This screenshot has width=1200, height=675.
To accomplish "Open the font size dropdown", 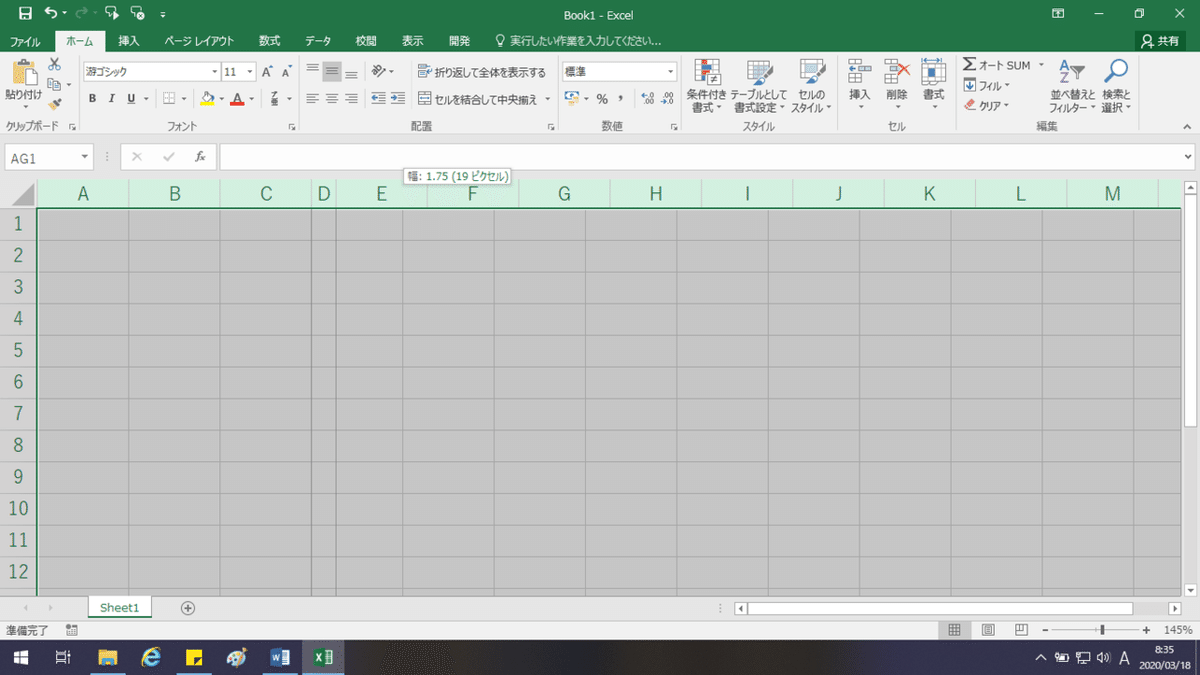I will point(249,72).
